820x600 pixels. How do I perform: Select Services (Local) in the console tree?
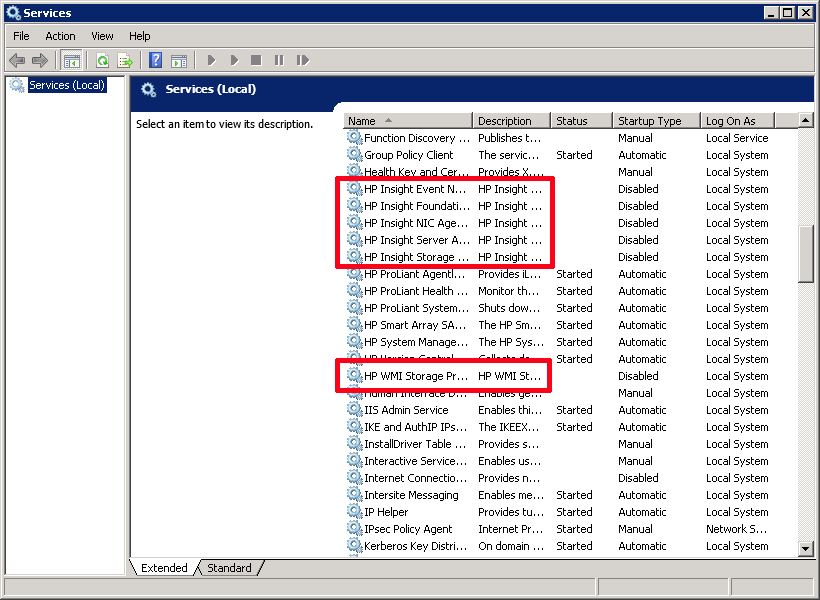[67, 85]
